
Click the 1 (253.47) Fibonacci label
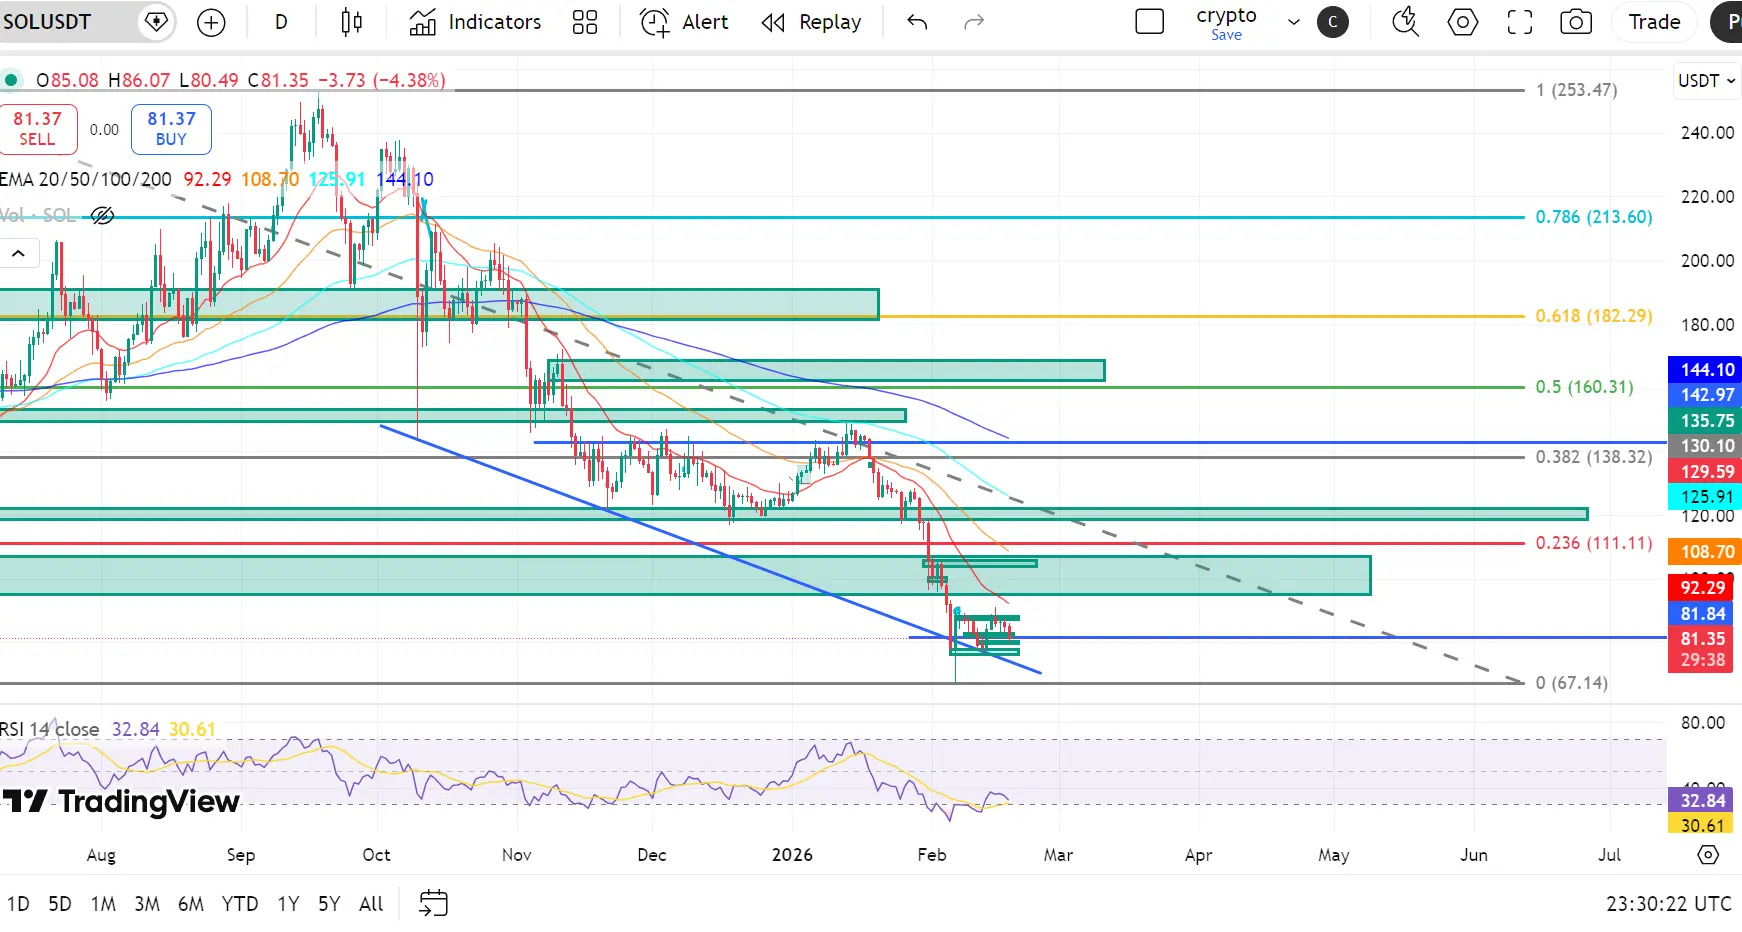1576,90
